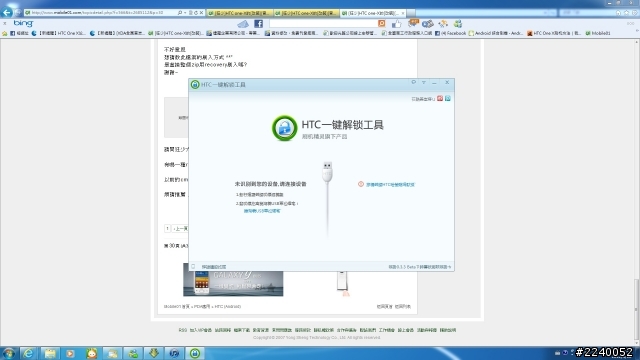The width and height of the screenshot is (640, 360).
Task: Click the green lock logo of HTC unlock tool
Action: (x=284, y=128)
